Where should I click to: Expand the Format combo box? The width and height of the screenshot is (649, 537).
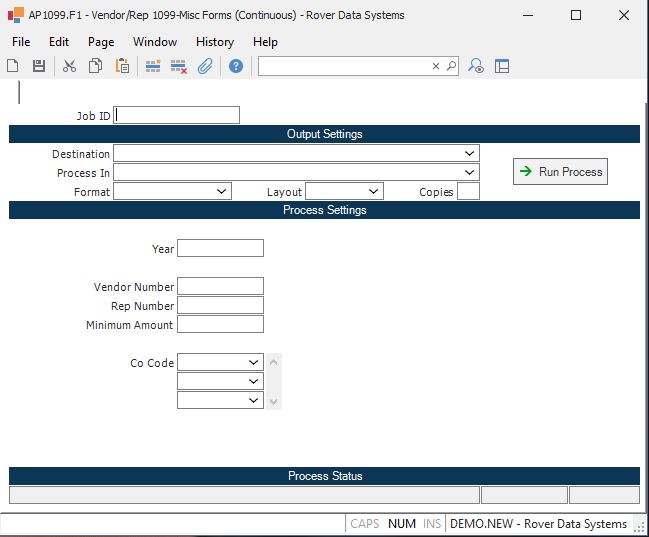(x=222, y=191)
